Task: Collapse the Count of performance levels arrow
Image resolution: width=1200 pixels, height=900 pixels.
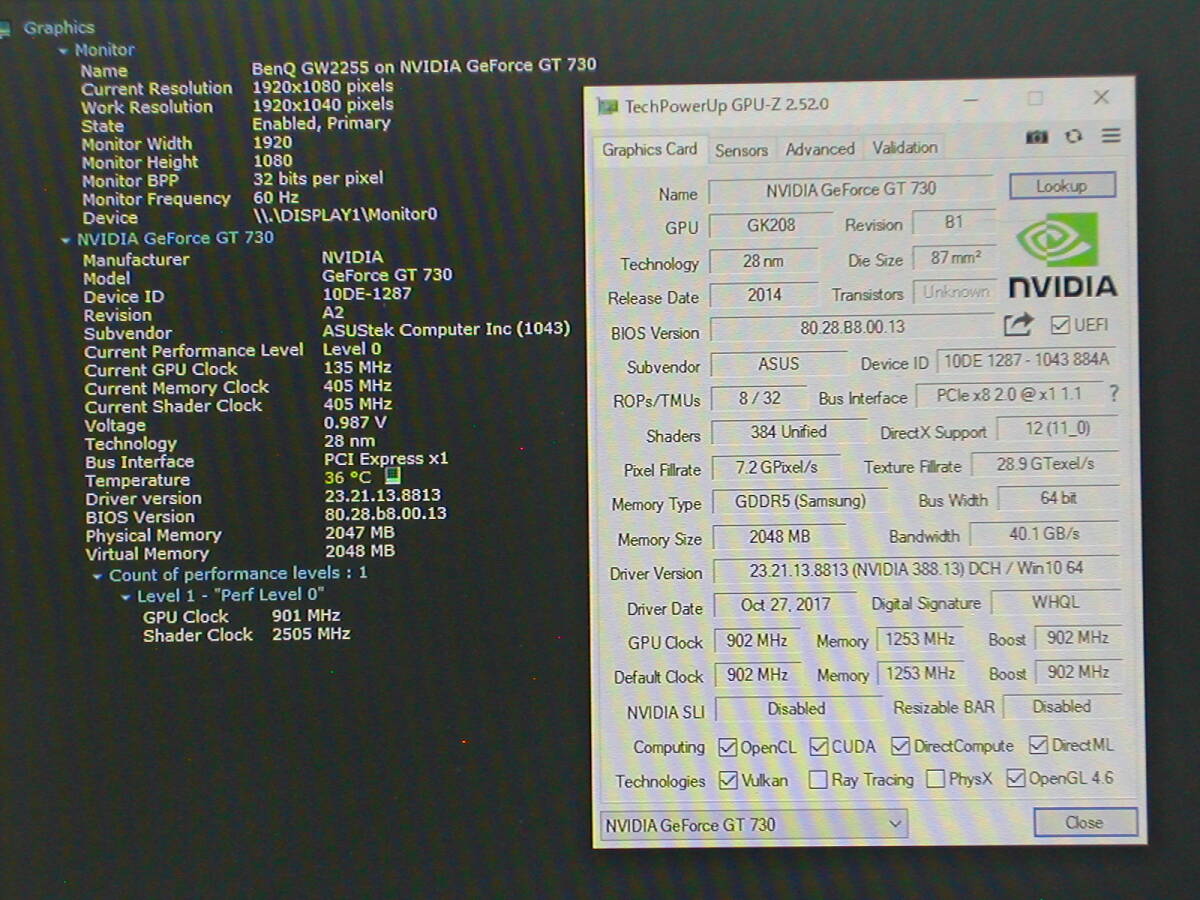Action: coord(97,576)
